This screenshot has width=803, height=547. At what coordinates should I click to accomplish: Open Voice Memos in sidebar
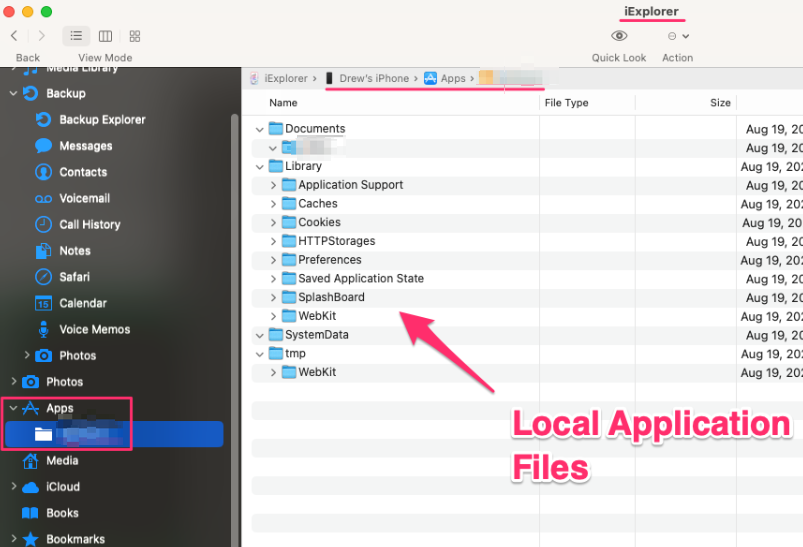click(x=83, y=329)
